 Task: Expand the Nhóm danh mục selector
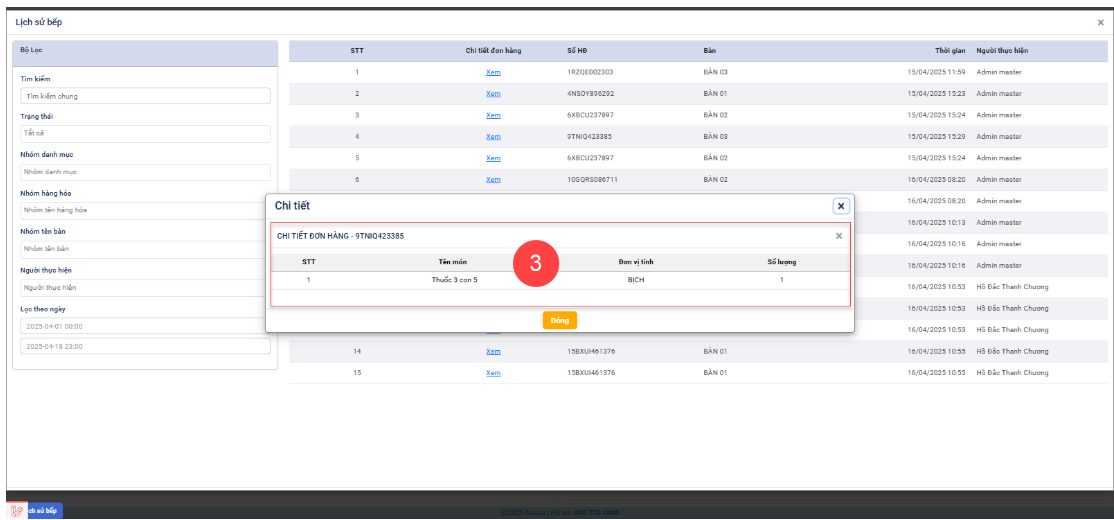[145, 172]
